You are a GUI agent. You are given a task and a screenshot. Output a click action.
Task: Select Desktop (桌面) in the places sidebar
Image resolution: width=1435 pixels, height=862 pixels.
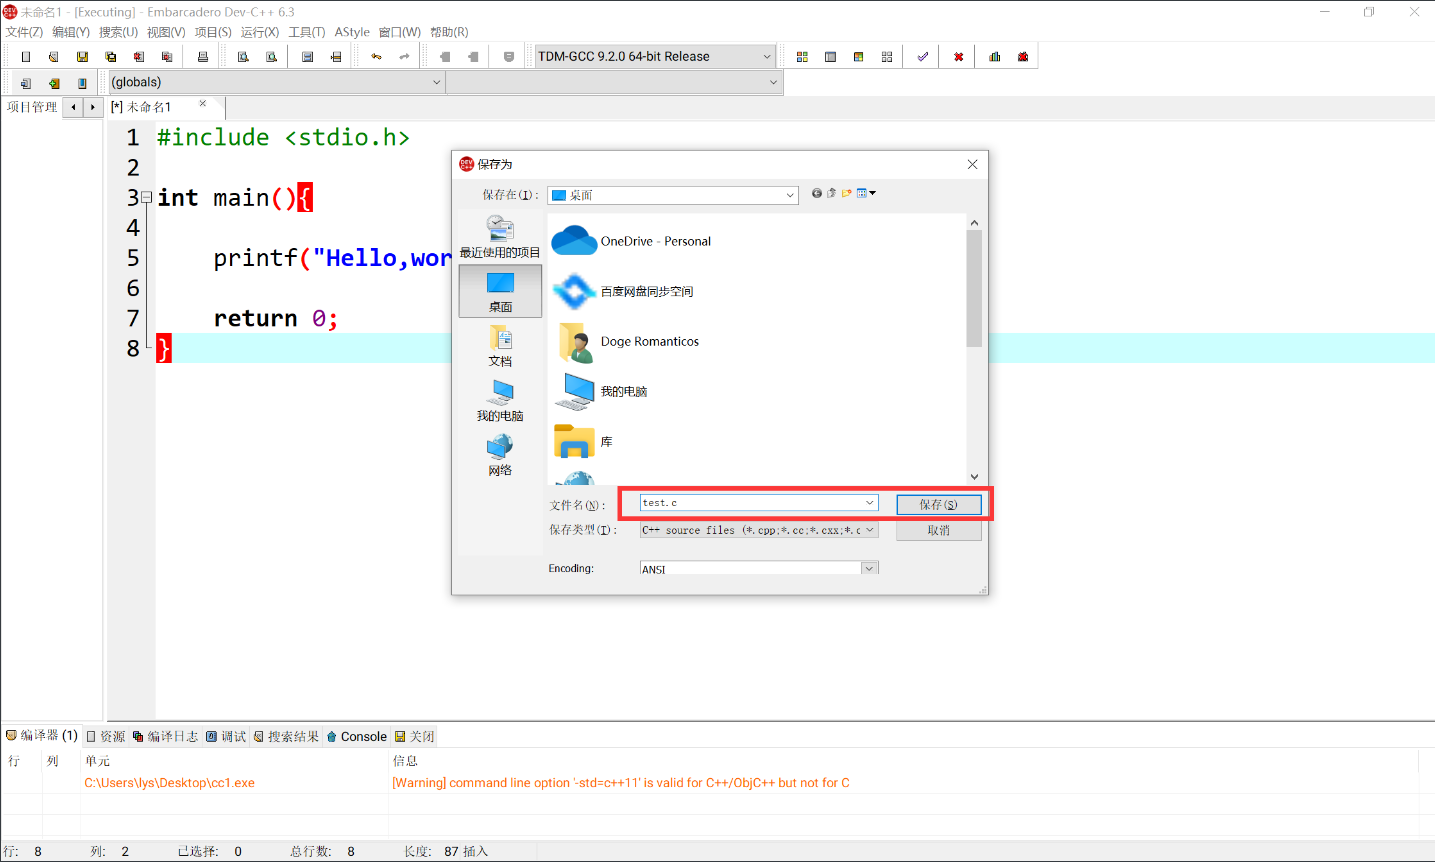[x=500, y=291]
